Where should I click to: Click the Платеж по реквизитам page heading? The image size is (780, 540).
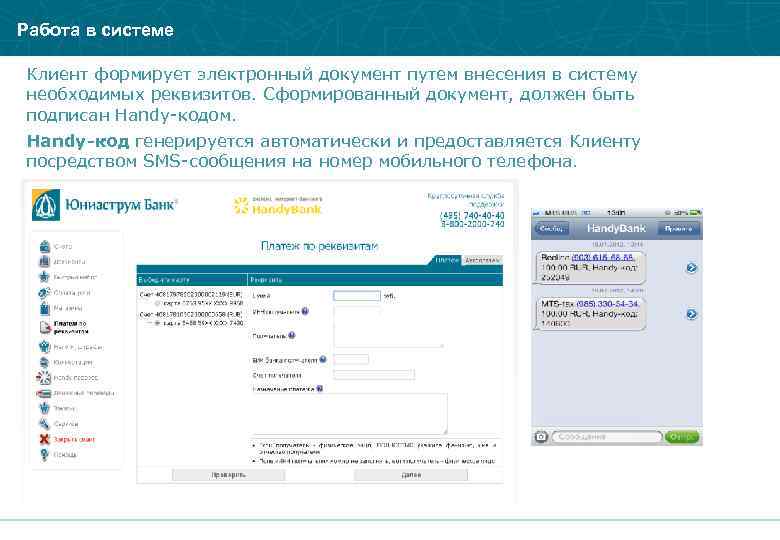pos(319,246)
